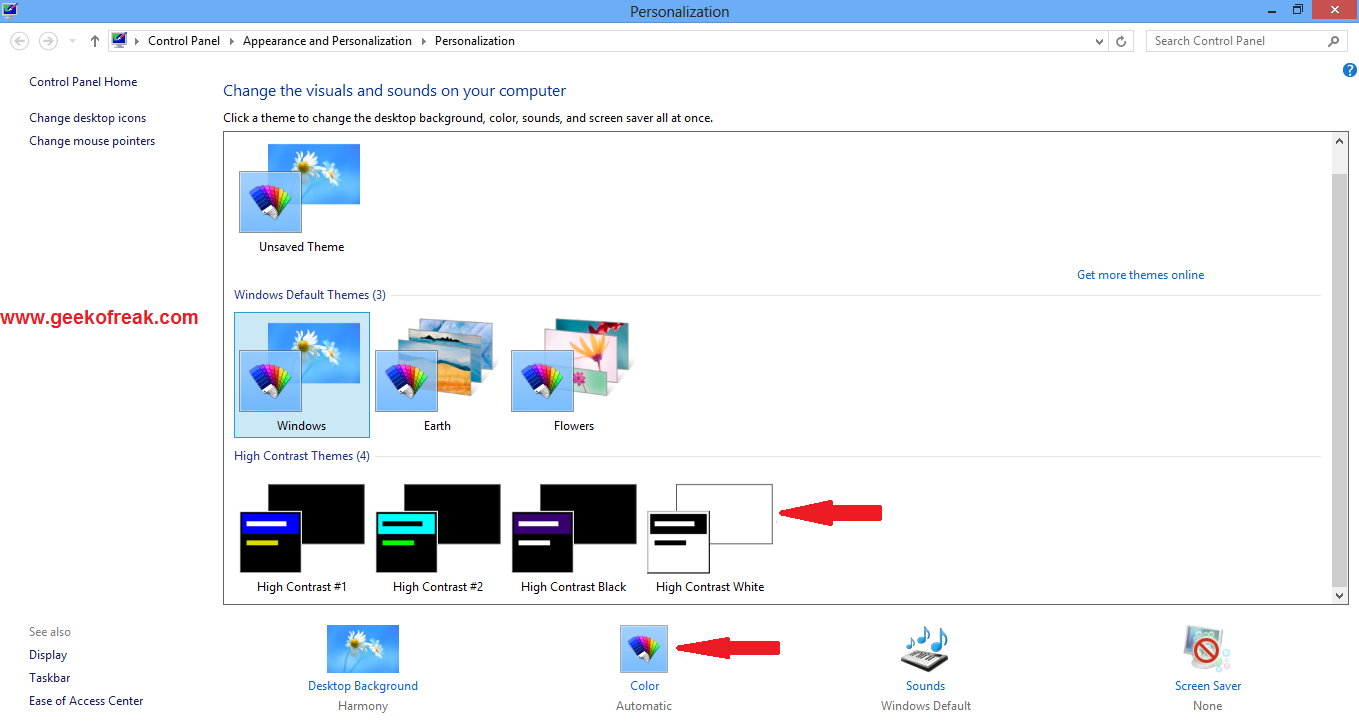Screen dimensions: 1359x727
Task: Minimize the Personalization window
Action: pyautogui.click(x=1272, y=10)
